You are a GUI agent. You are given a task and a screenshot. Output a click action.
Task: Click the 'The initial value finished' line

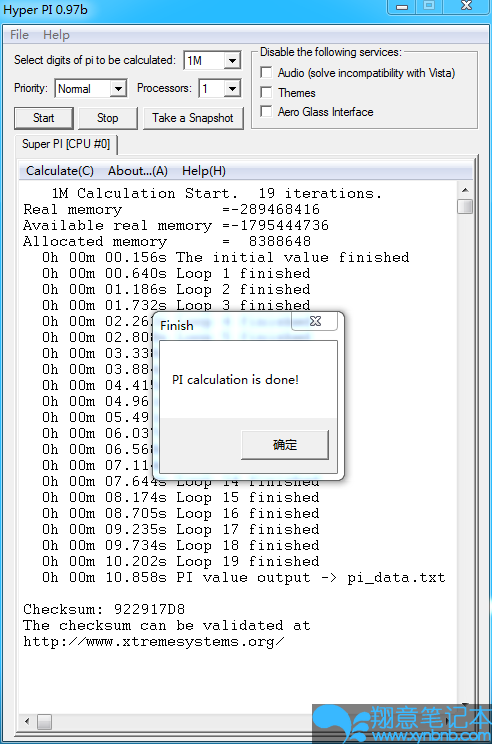(x=225, y=257)
